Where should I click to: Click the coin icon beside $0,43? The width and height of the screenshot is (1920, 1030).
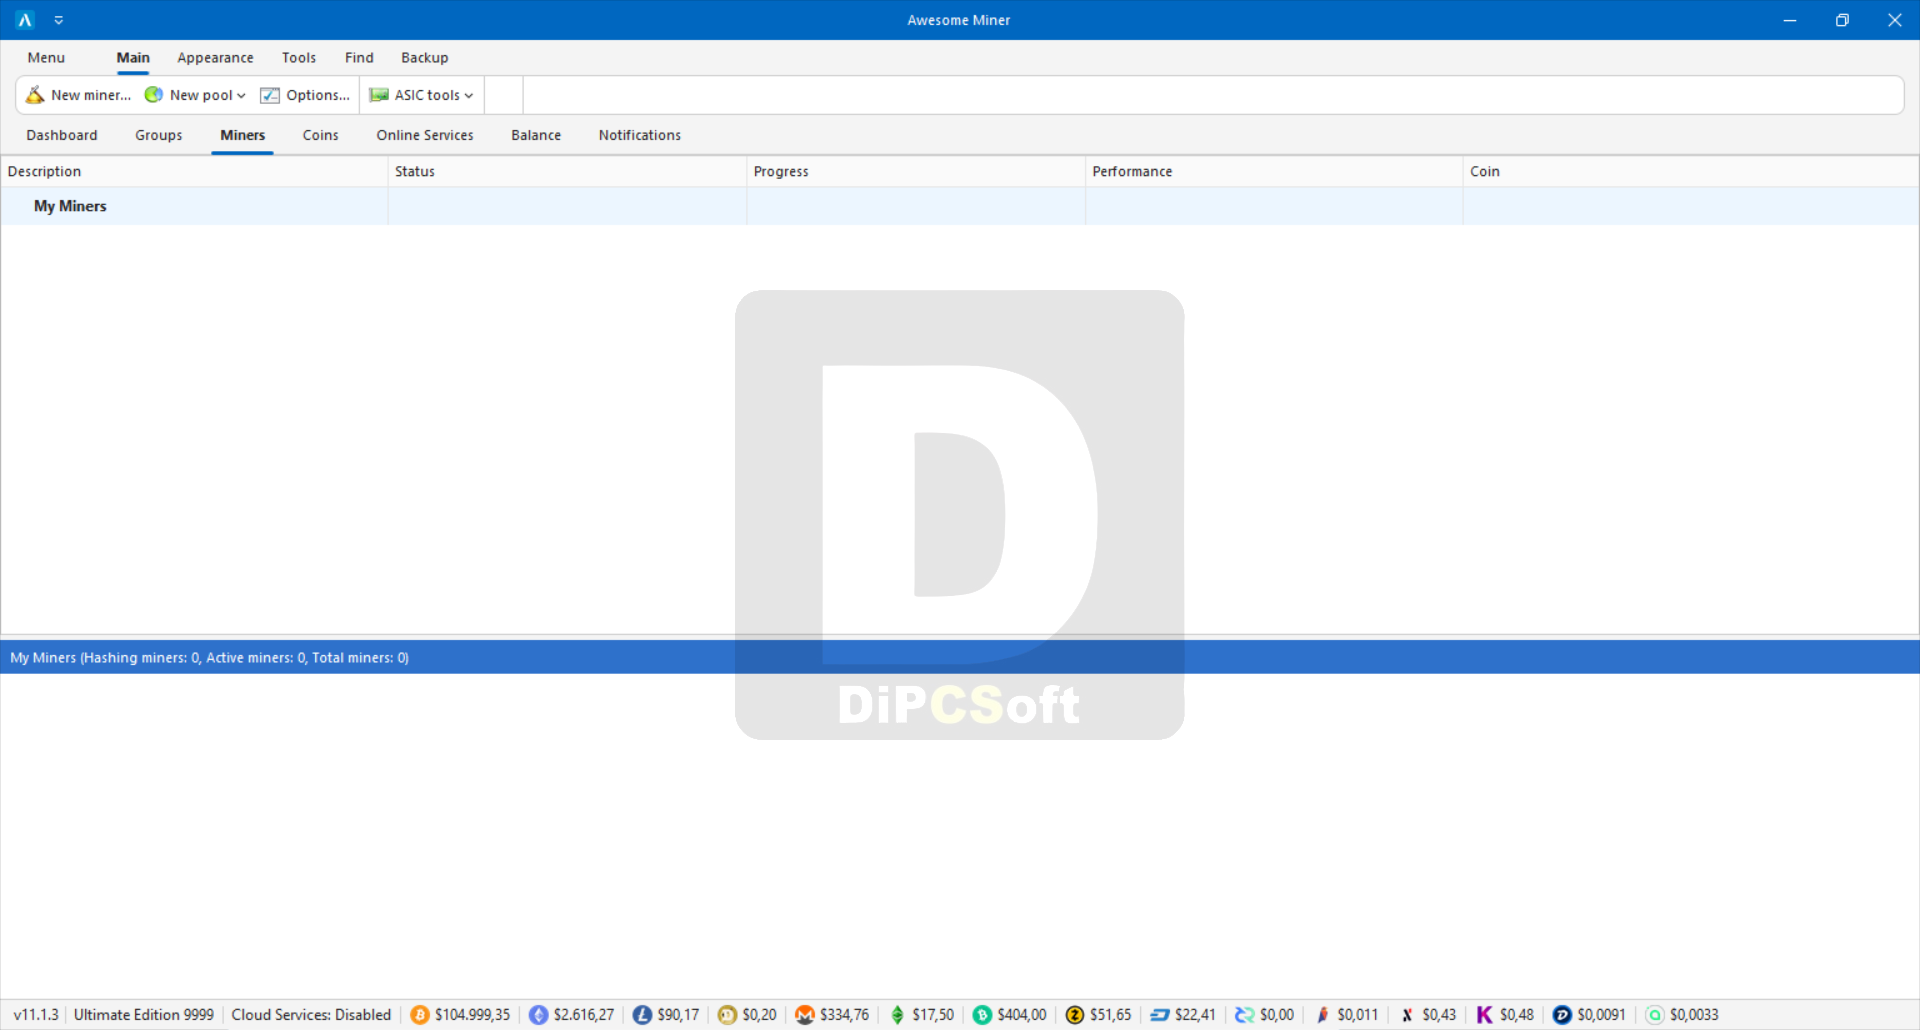coord(1407,1015)
